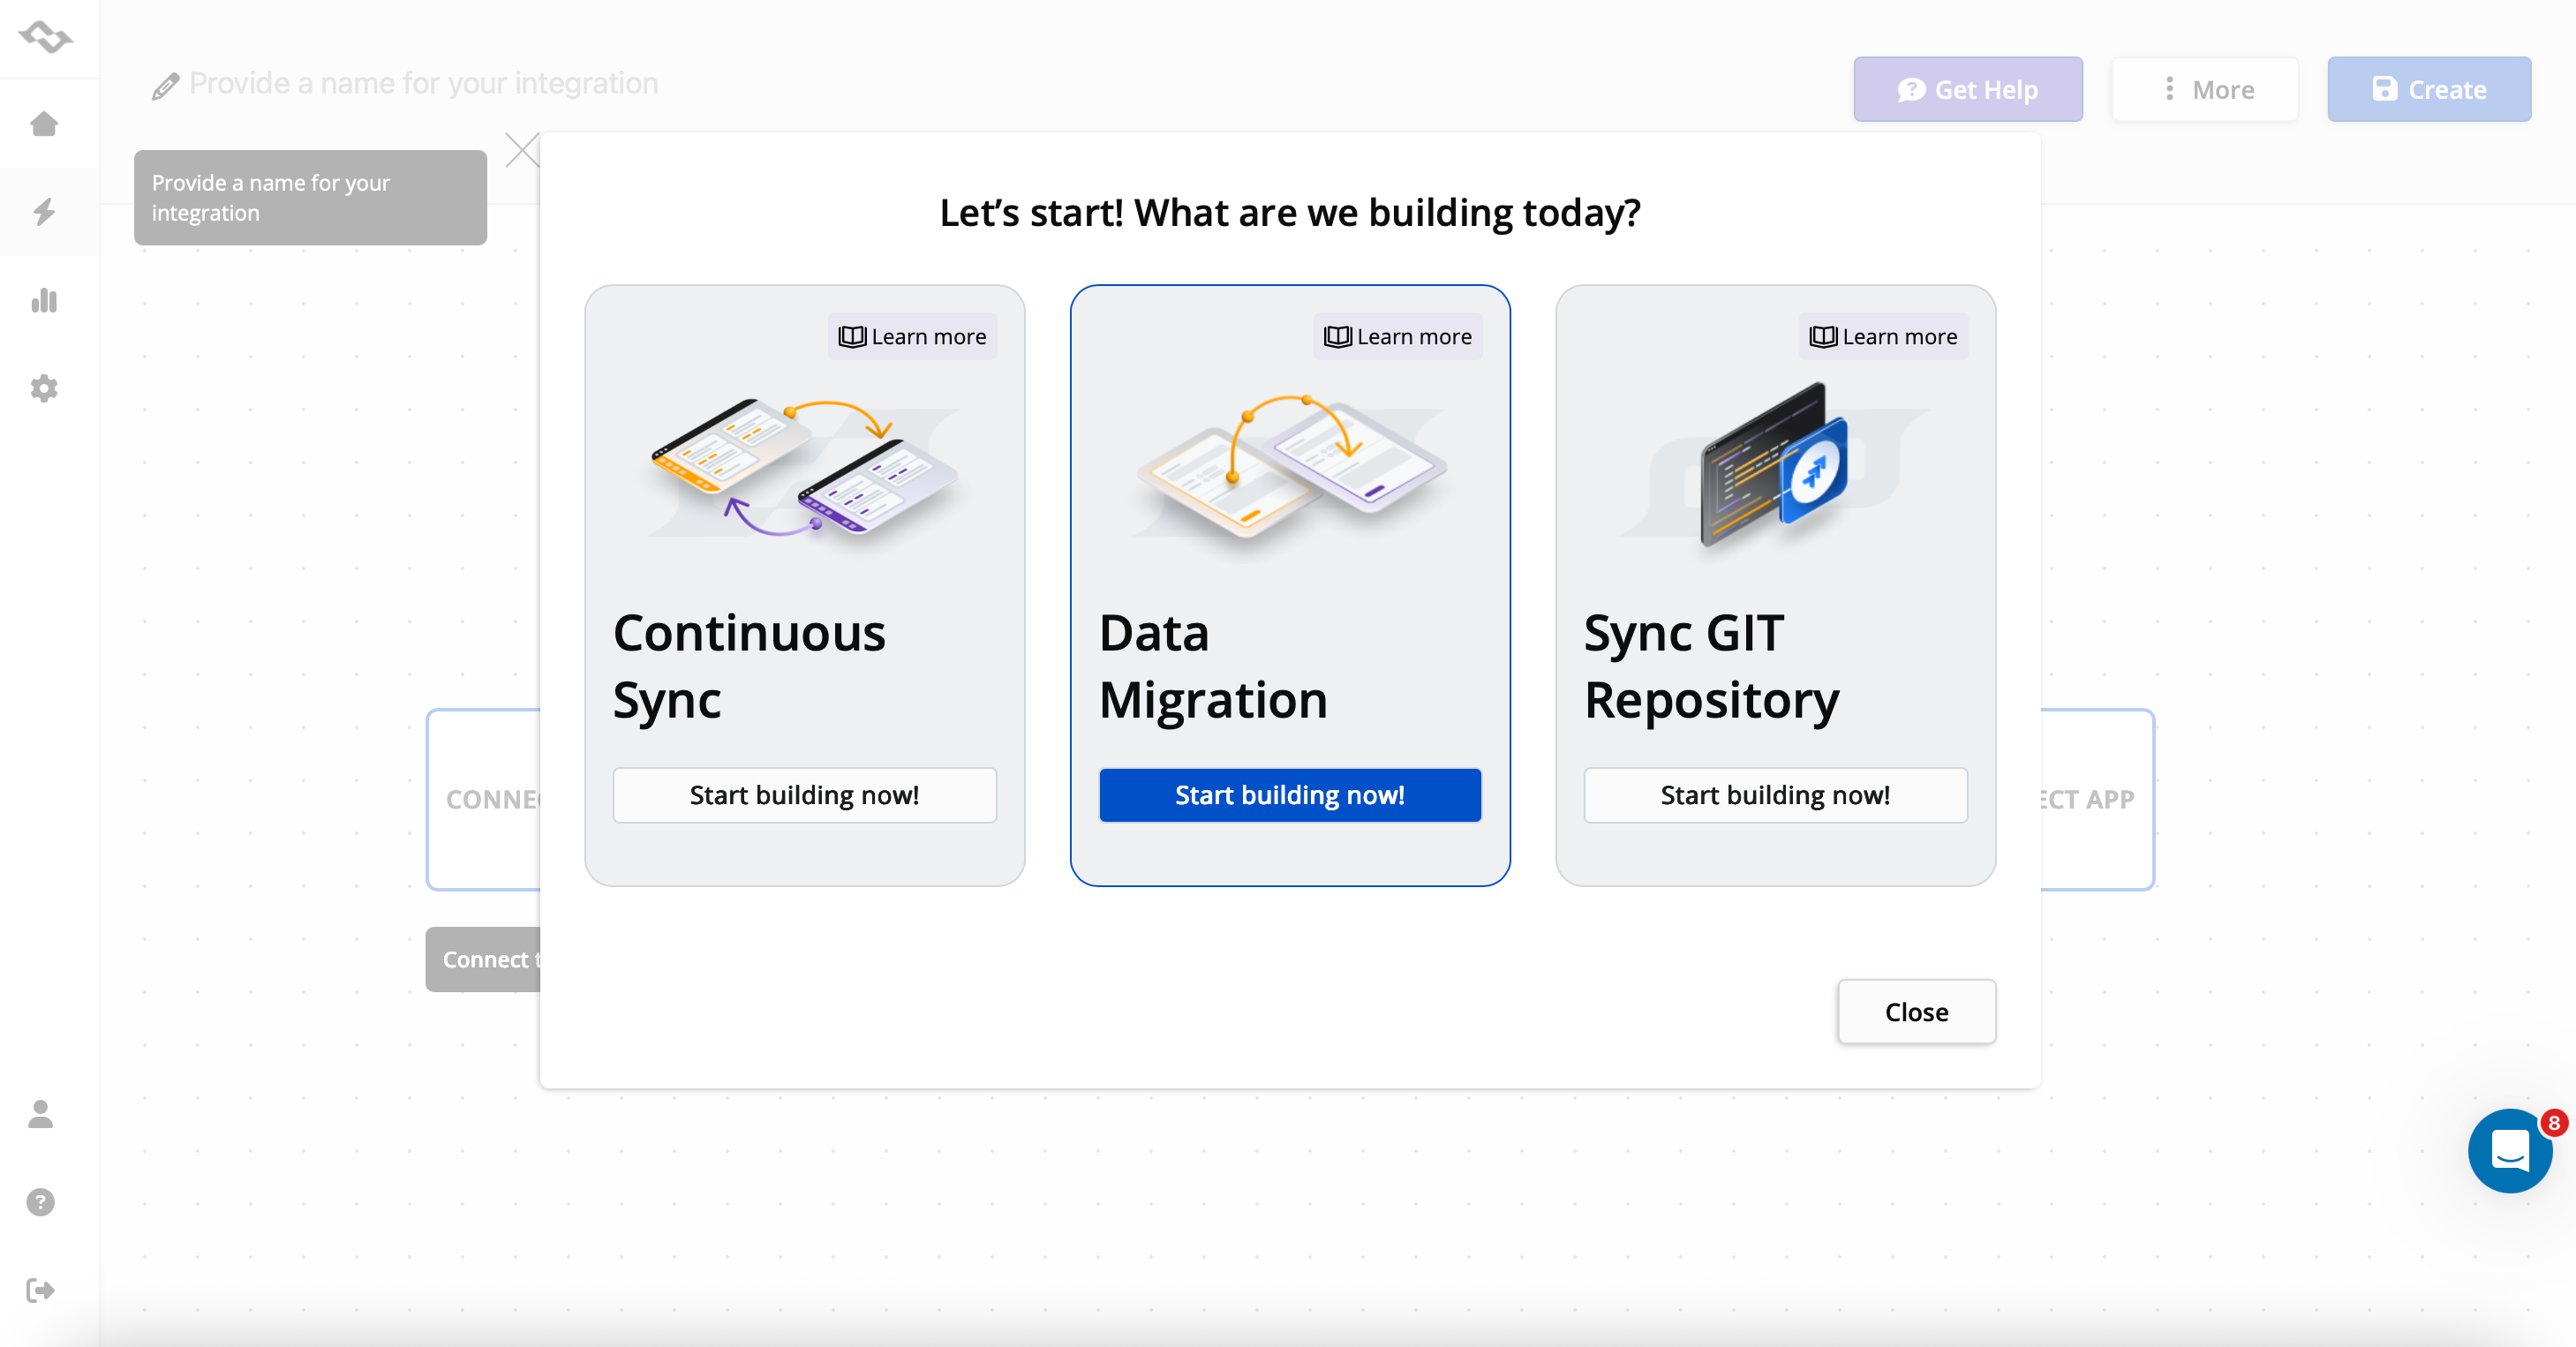
Task: Click the Get Help button
Action: tap(1967, 90)
